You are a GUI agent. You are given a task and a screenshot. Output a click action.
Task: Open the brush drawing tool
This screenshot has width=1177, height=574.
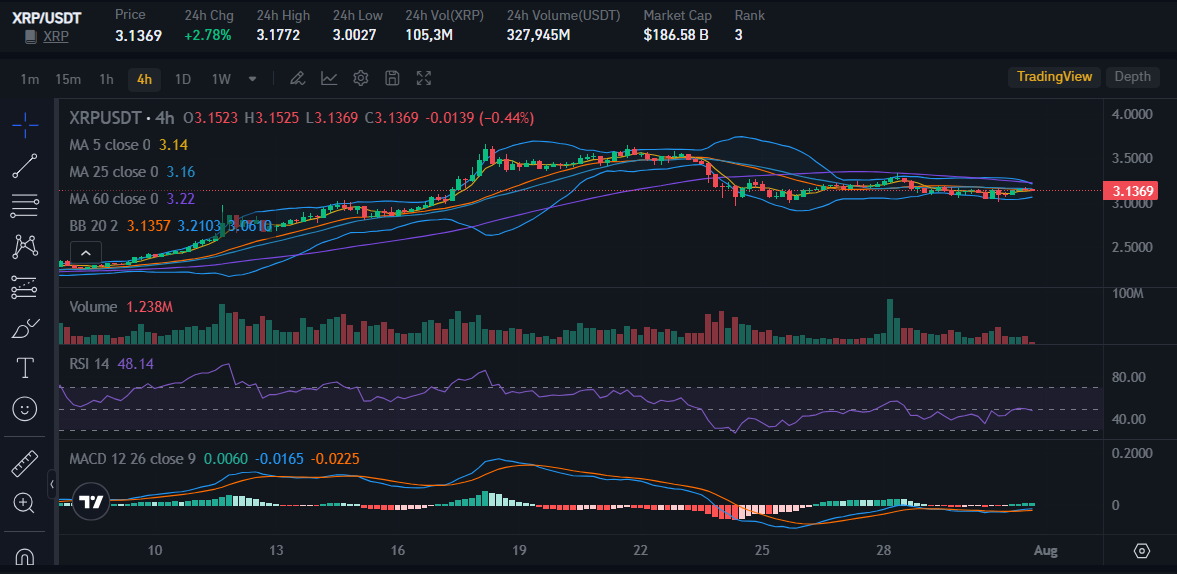click(25, 327)
